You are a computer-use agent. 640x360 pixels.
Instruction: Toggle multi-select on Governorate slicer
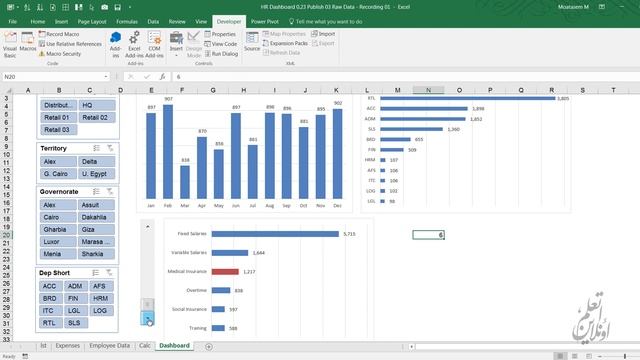point(96,191)
